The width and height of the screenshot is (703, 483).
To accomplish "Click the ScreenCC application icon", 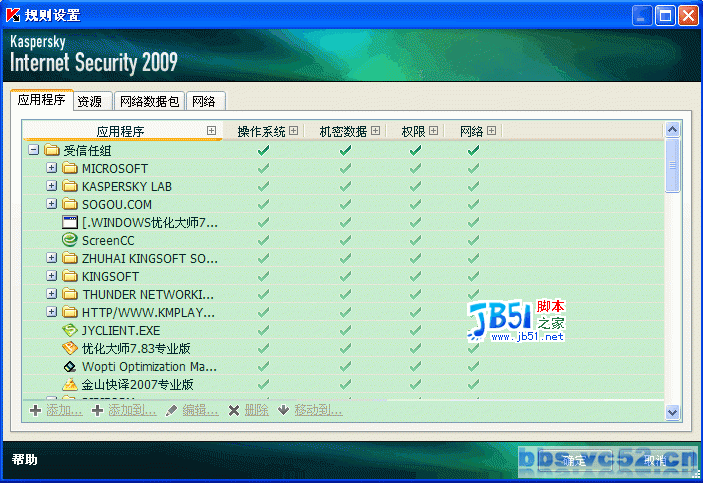I will pos(70,240).
